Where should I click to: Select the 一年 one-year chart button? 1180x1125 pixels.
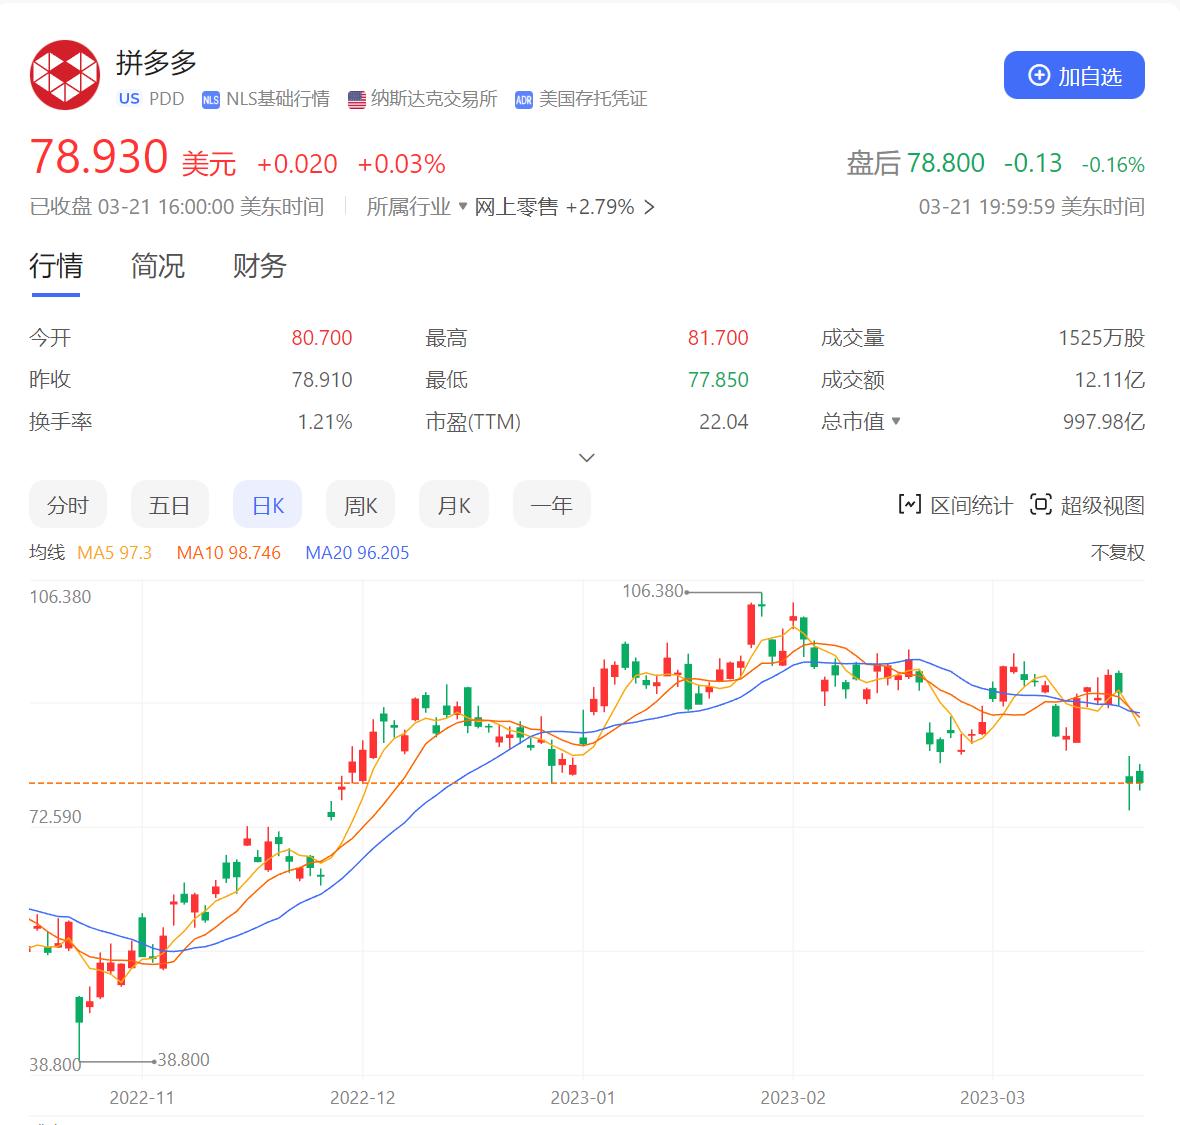coord(551,505)
